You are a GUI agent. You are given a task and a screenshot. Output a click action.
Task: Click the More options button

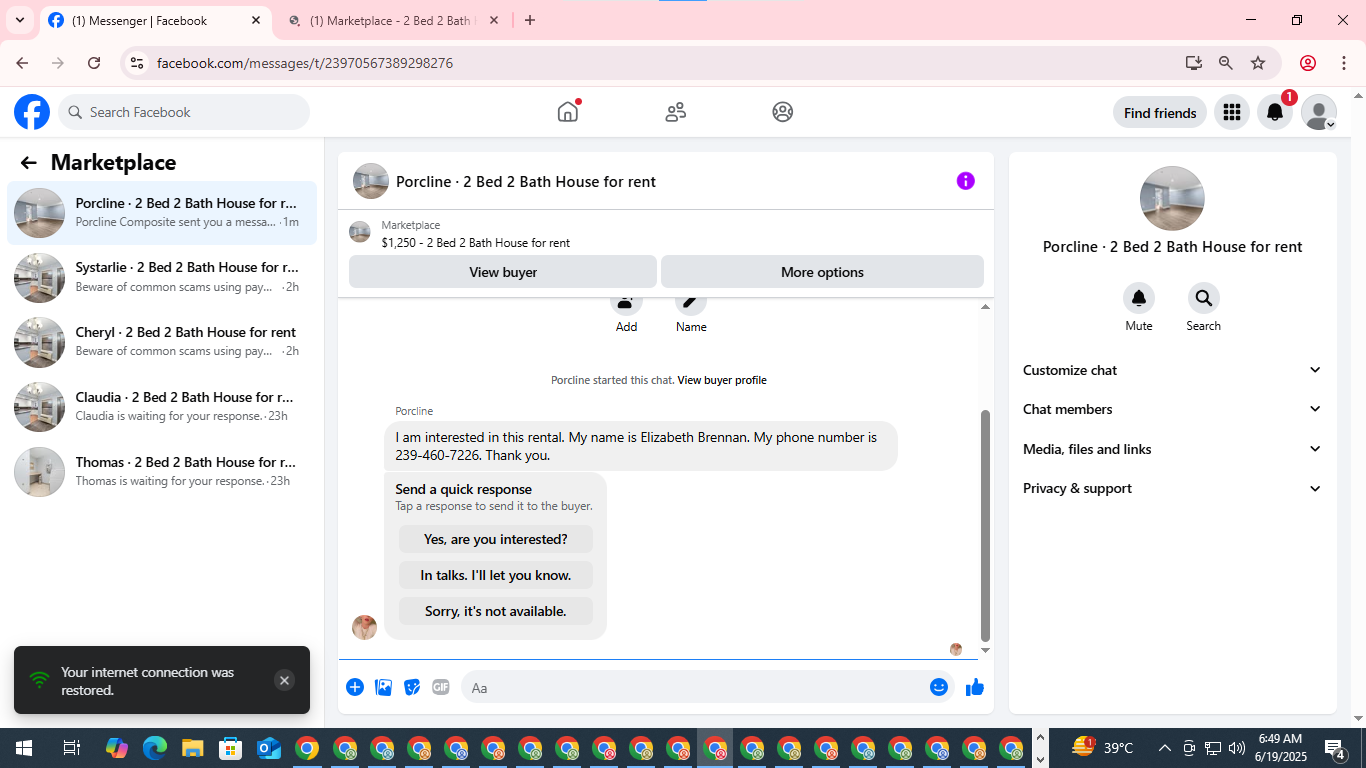822,272
